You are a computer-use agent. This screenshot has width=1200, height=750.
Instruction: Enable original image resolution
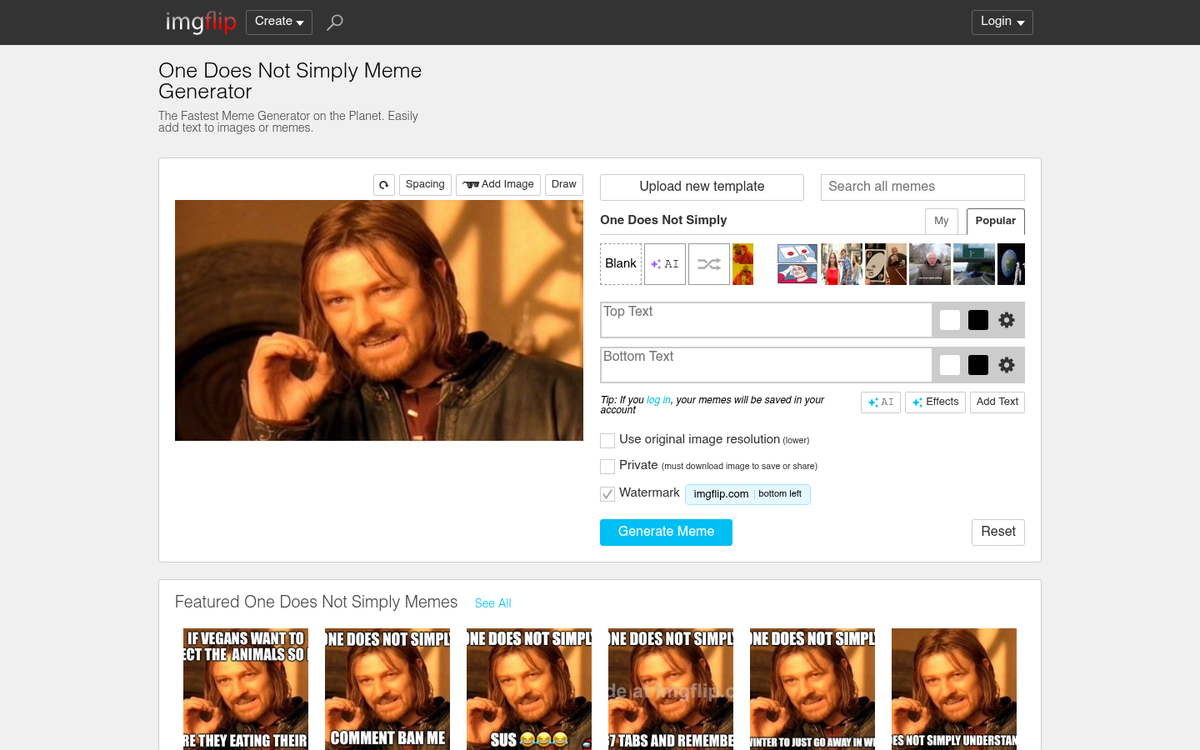[607, 440]
